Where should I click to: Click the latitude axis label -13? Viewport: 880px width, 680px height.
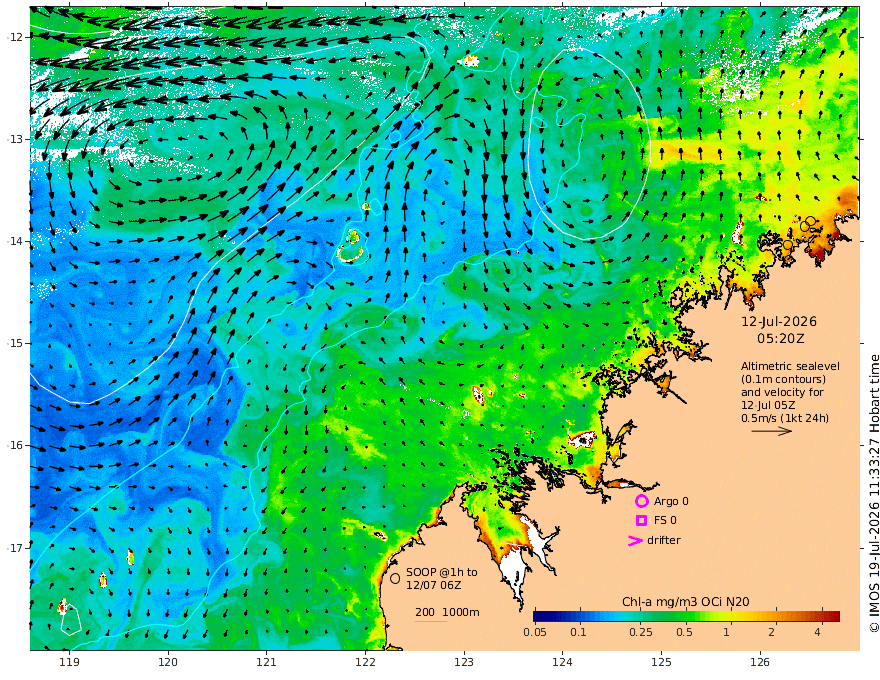15,139
